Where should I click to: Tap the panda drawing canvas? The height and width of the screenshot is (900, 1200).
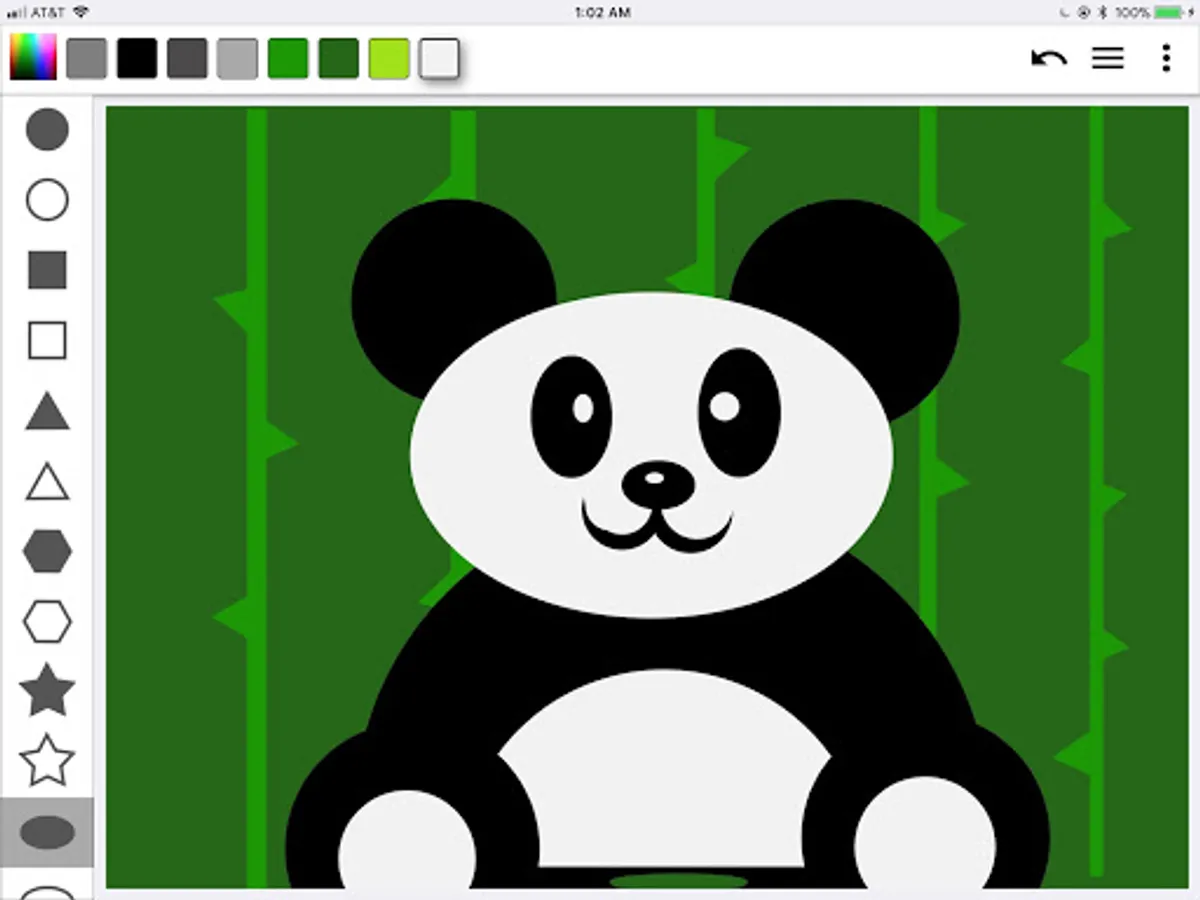click(647, 497)
